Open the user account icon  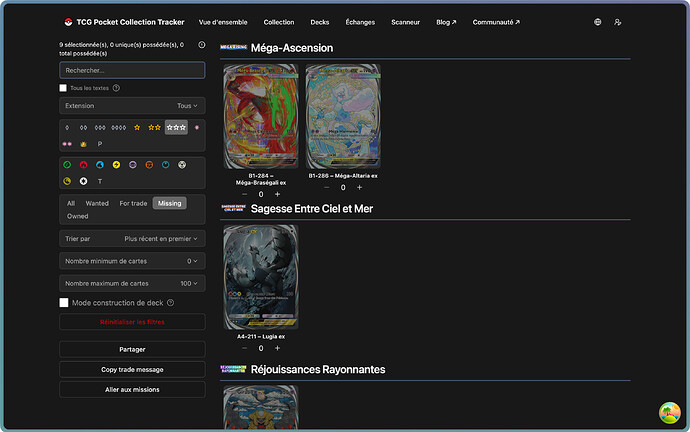618,22
